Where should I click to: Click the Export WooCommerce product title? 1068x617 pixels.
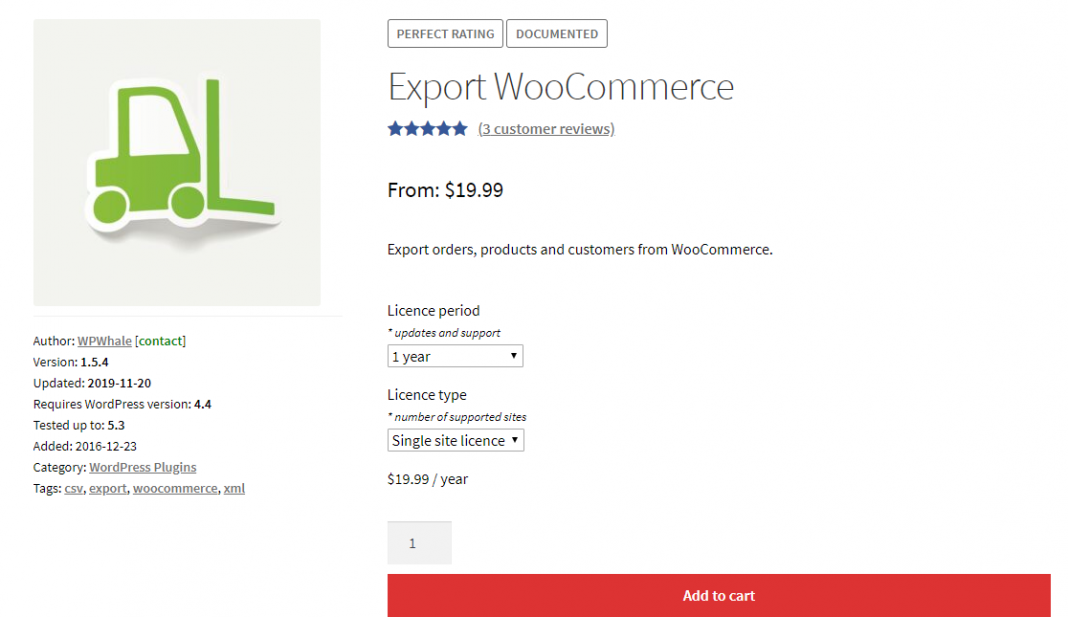click(560, 87)
